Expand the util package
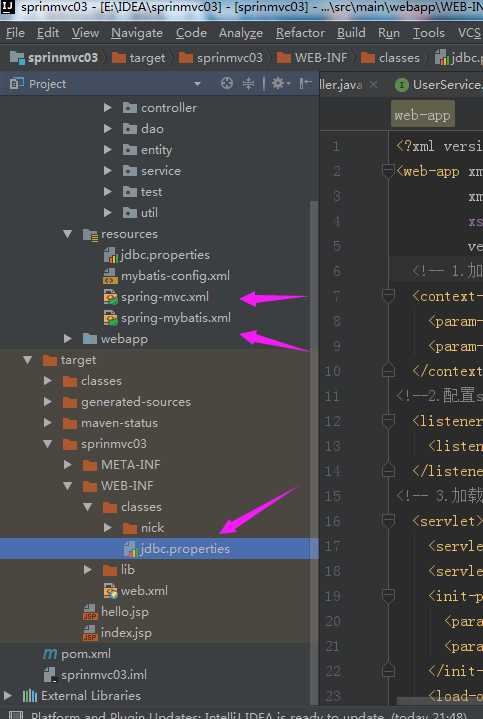 point(108,213)
